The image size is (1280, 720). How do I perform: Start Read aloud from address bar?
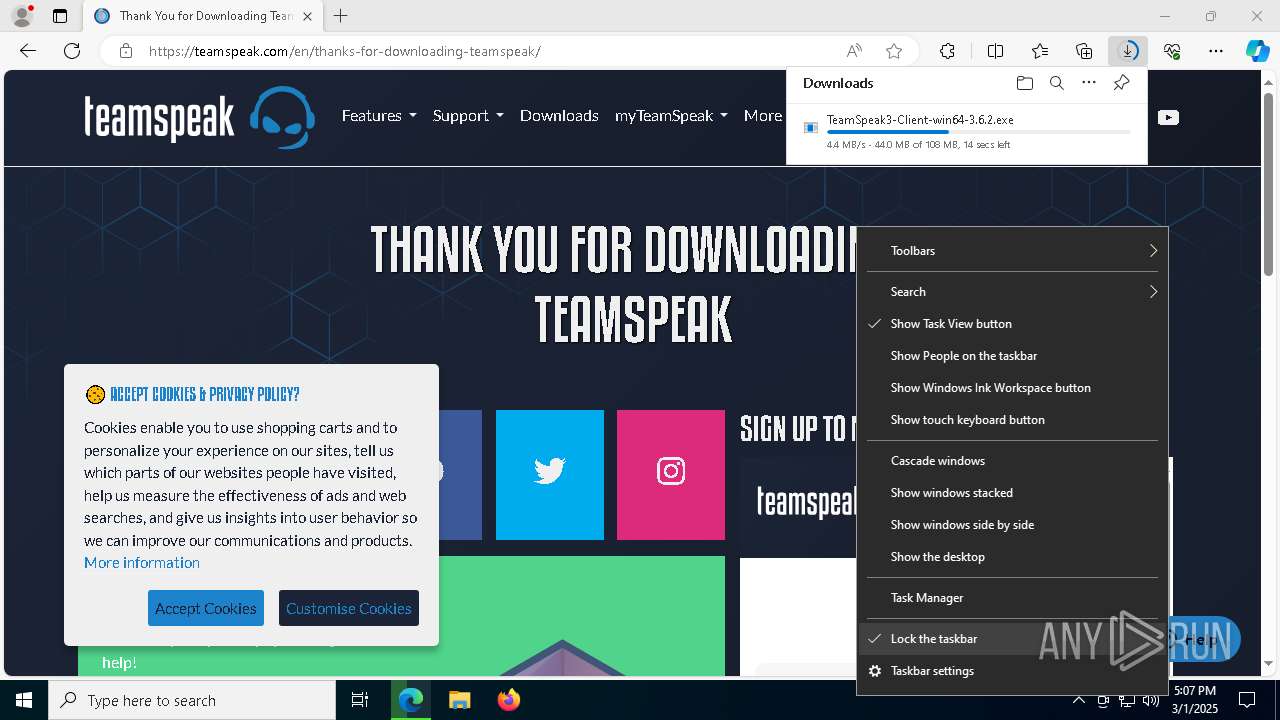click(854, 51)
